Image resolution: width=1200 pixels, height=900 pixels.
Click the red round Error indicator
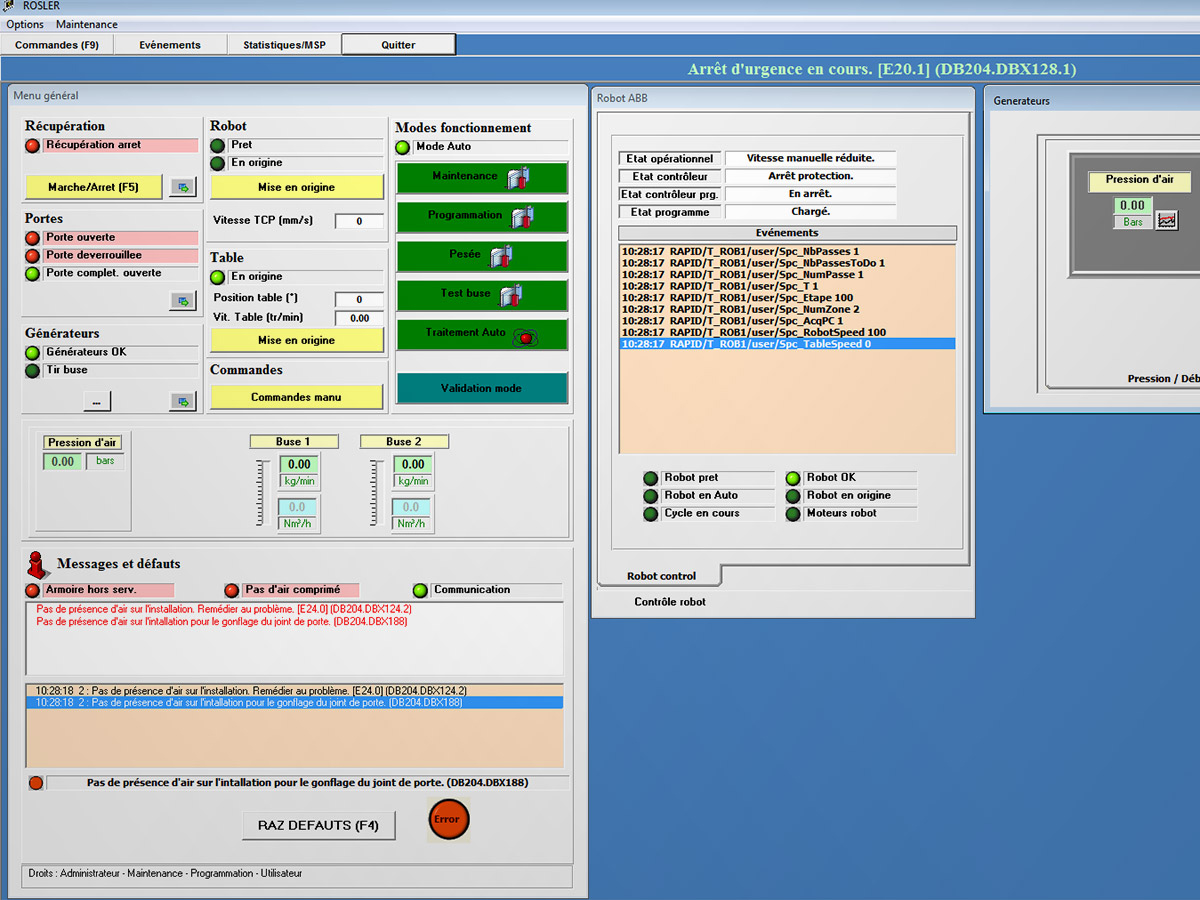pyautogui.click(x=448, y=820)
